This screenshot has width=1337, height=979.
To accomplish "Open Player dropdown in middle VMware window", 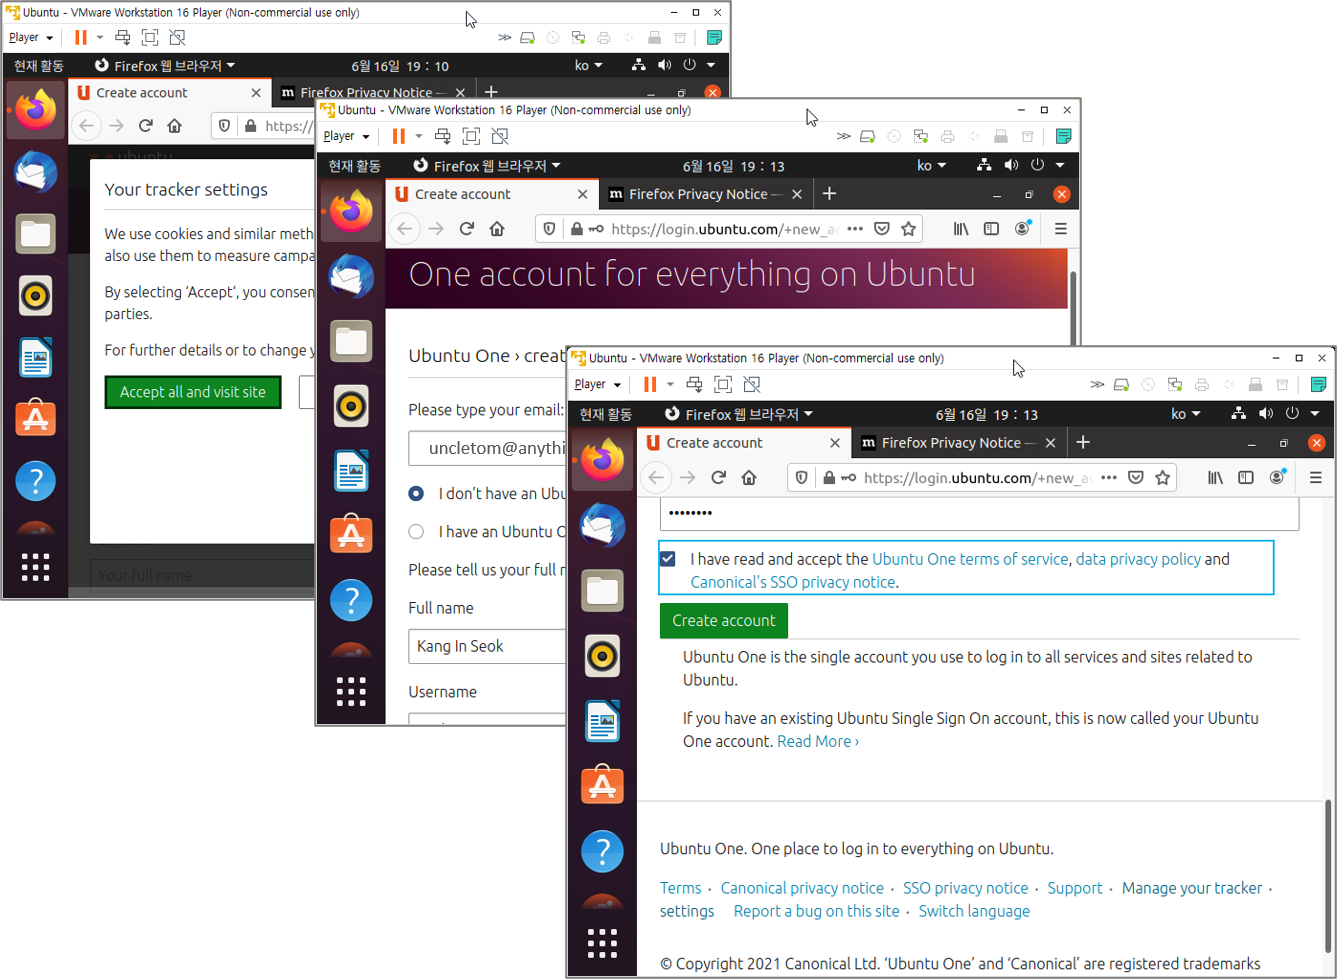I will pyautogui.click(x=346, y=136).
